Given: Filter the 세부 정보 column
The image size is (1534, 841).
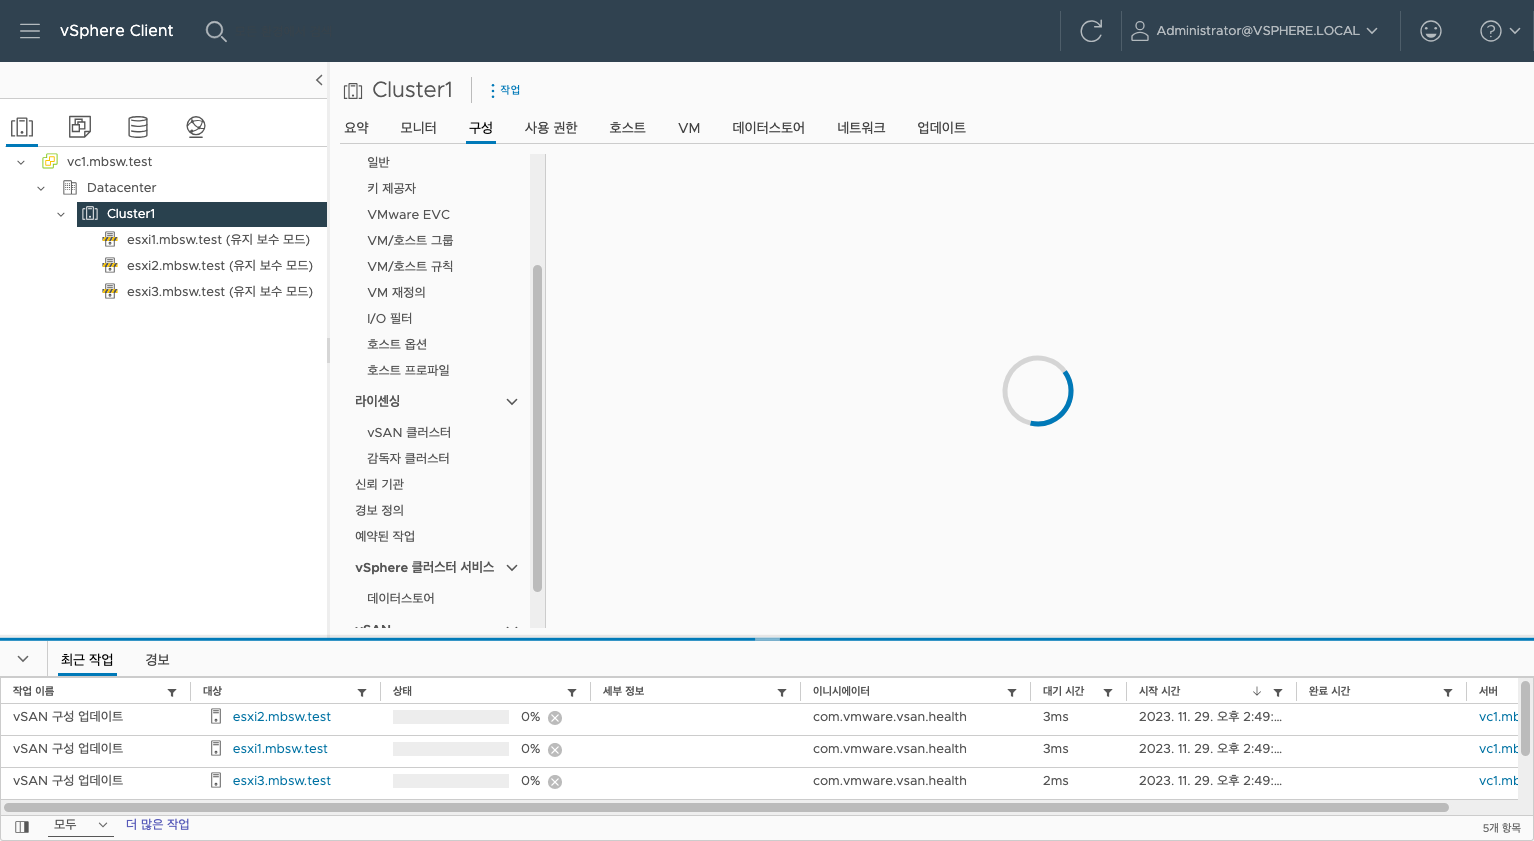Looking at the screenshot, I should pos(782,692).
